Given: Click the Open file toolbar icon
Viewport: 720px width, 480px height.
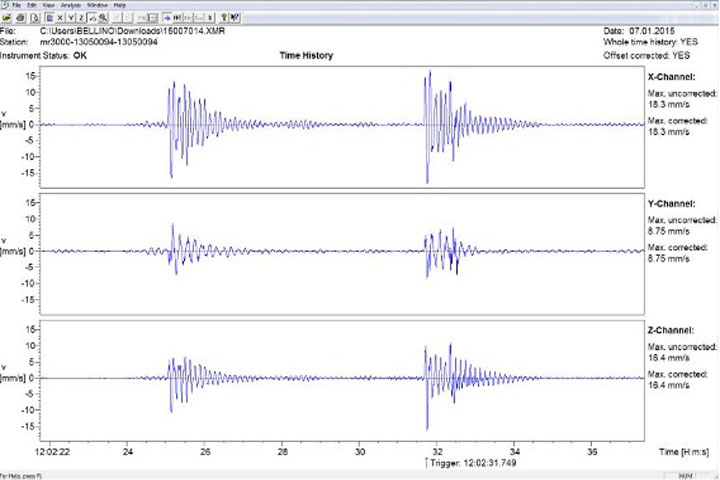Looking at the screenshot, I should 7,17.
